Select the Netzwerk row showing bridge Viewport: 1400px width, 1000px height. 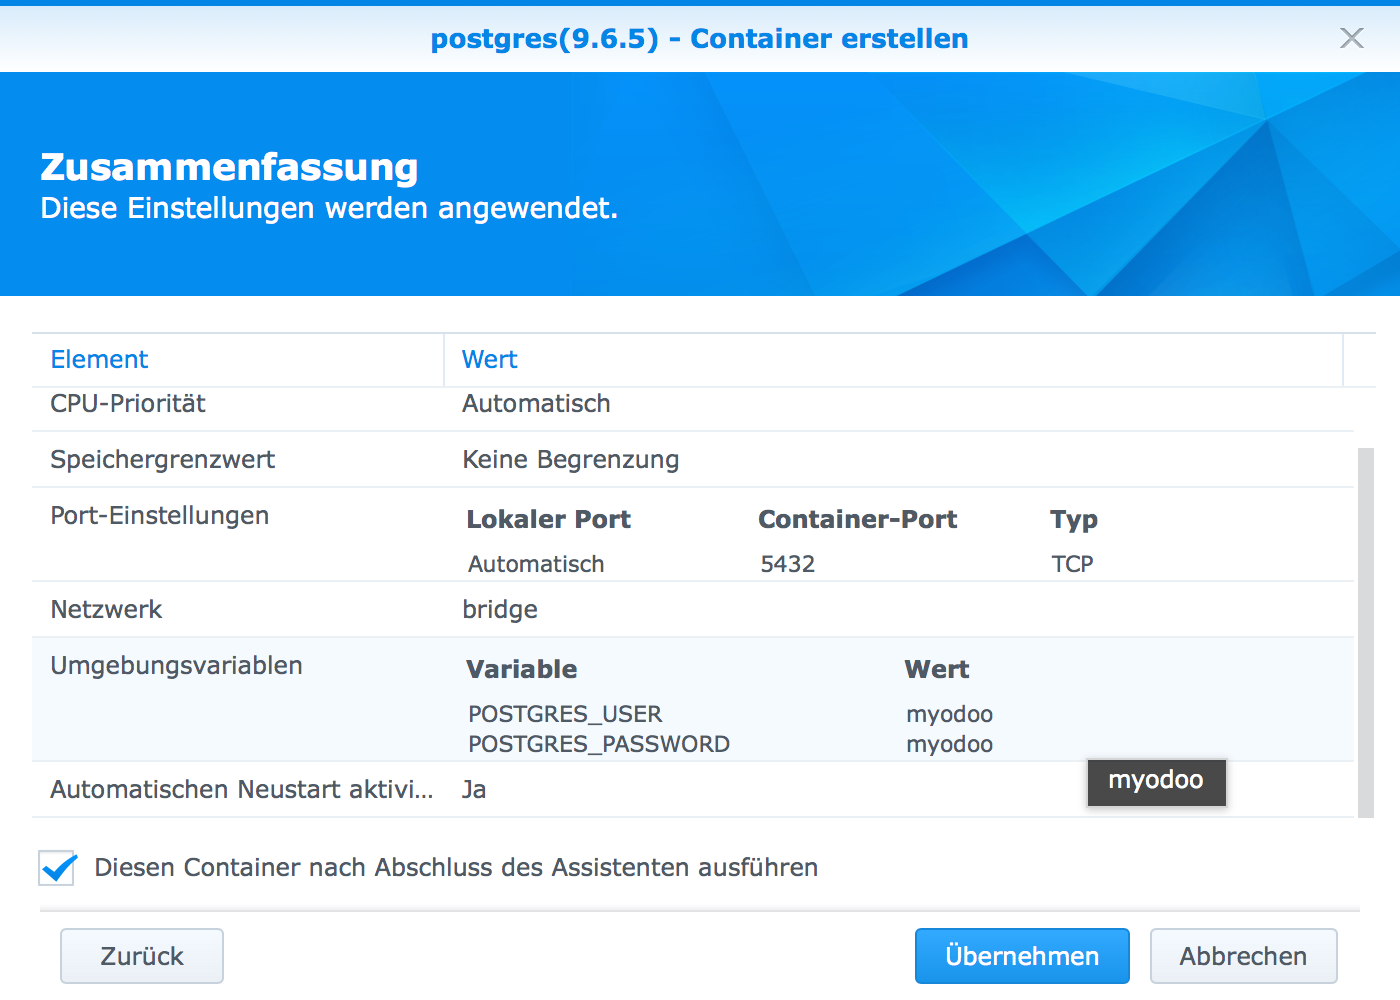(106, 609)
